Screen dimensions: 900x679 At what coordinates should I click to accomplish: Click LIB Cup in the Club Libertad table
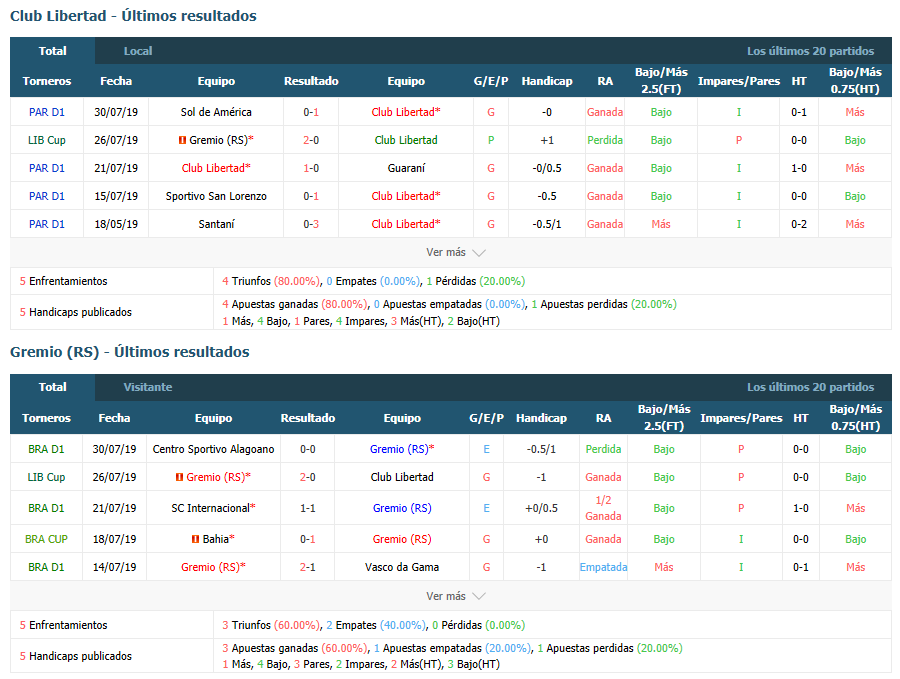46,140
